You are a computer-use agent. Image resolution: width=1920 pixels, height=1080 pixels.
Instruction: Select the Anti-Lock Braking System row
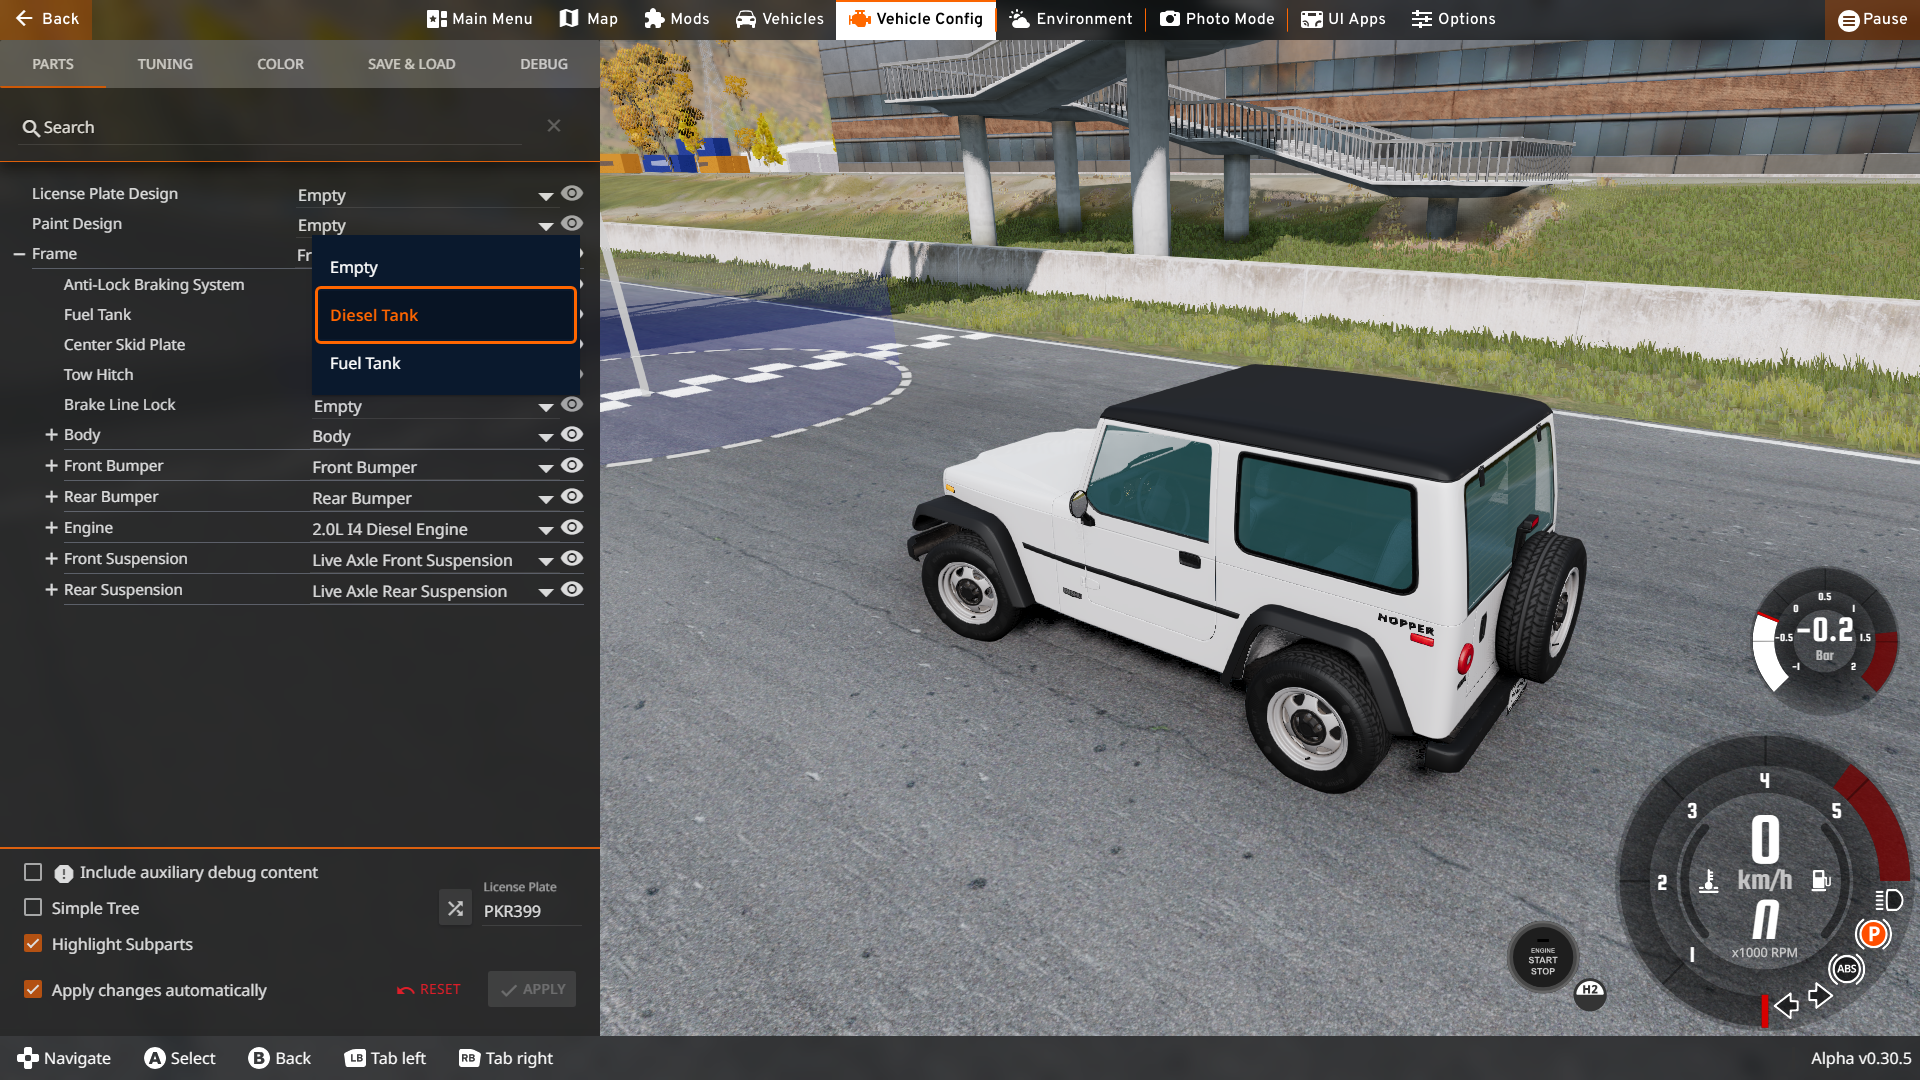[x=154, y=285]
